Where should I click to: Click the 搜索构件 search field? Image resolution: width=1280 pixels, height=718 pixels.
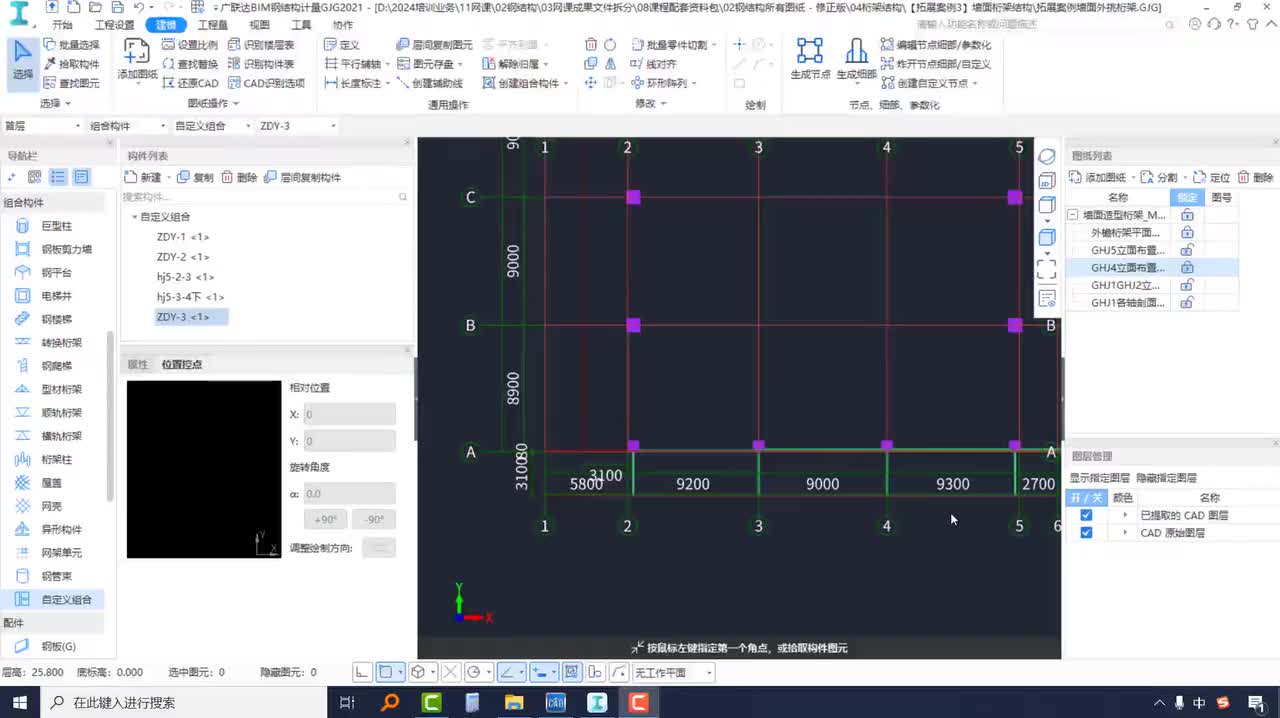[265, 197]
